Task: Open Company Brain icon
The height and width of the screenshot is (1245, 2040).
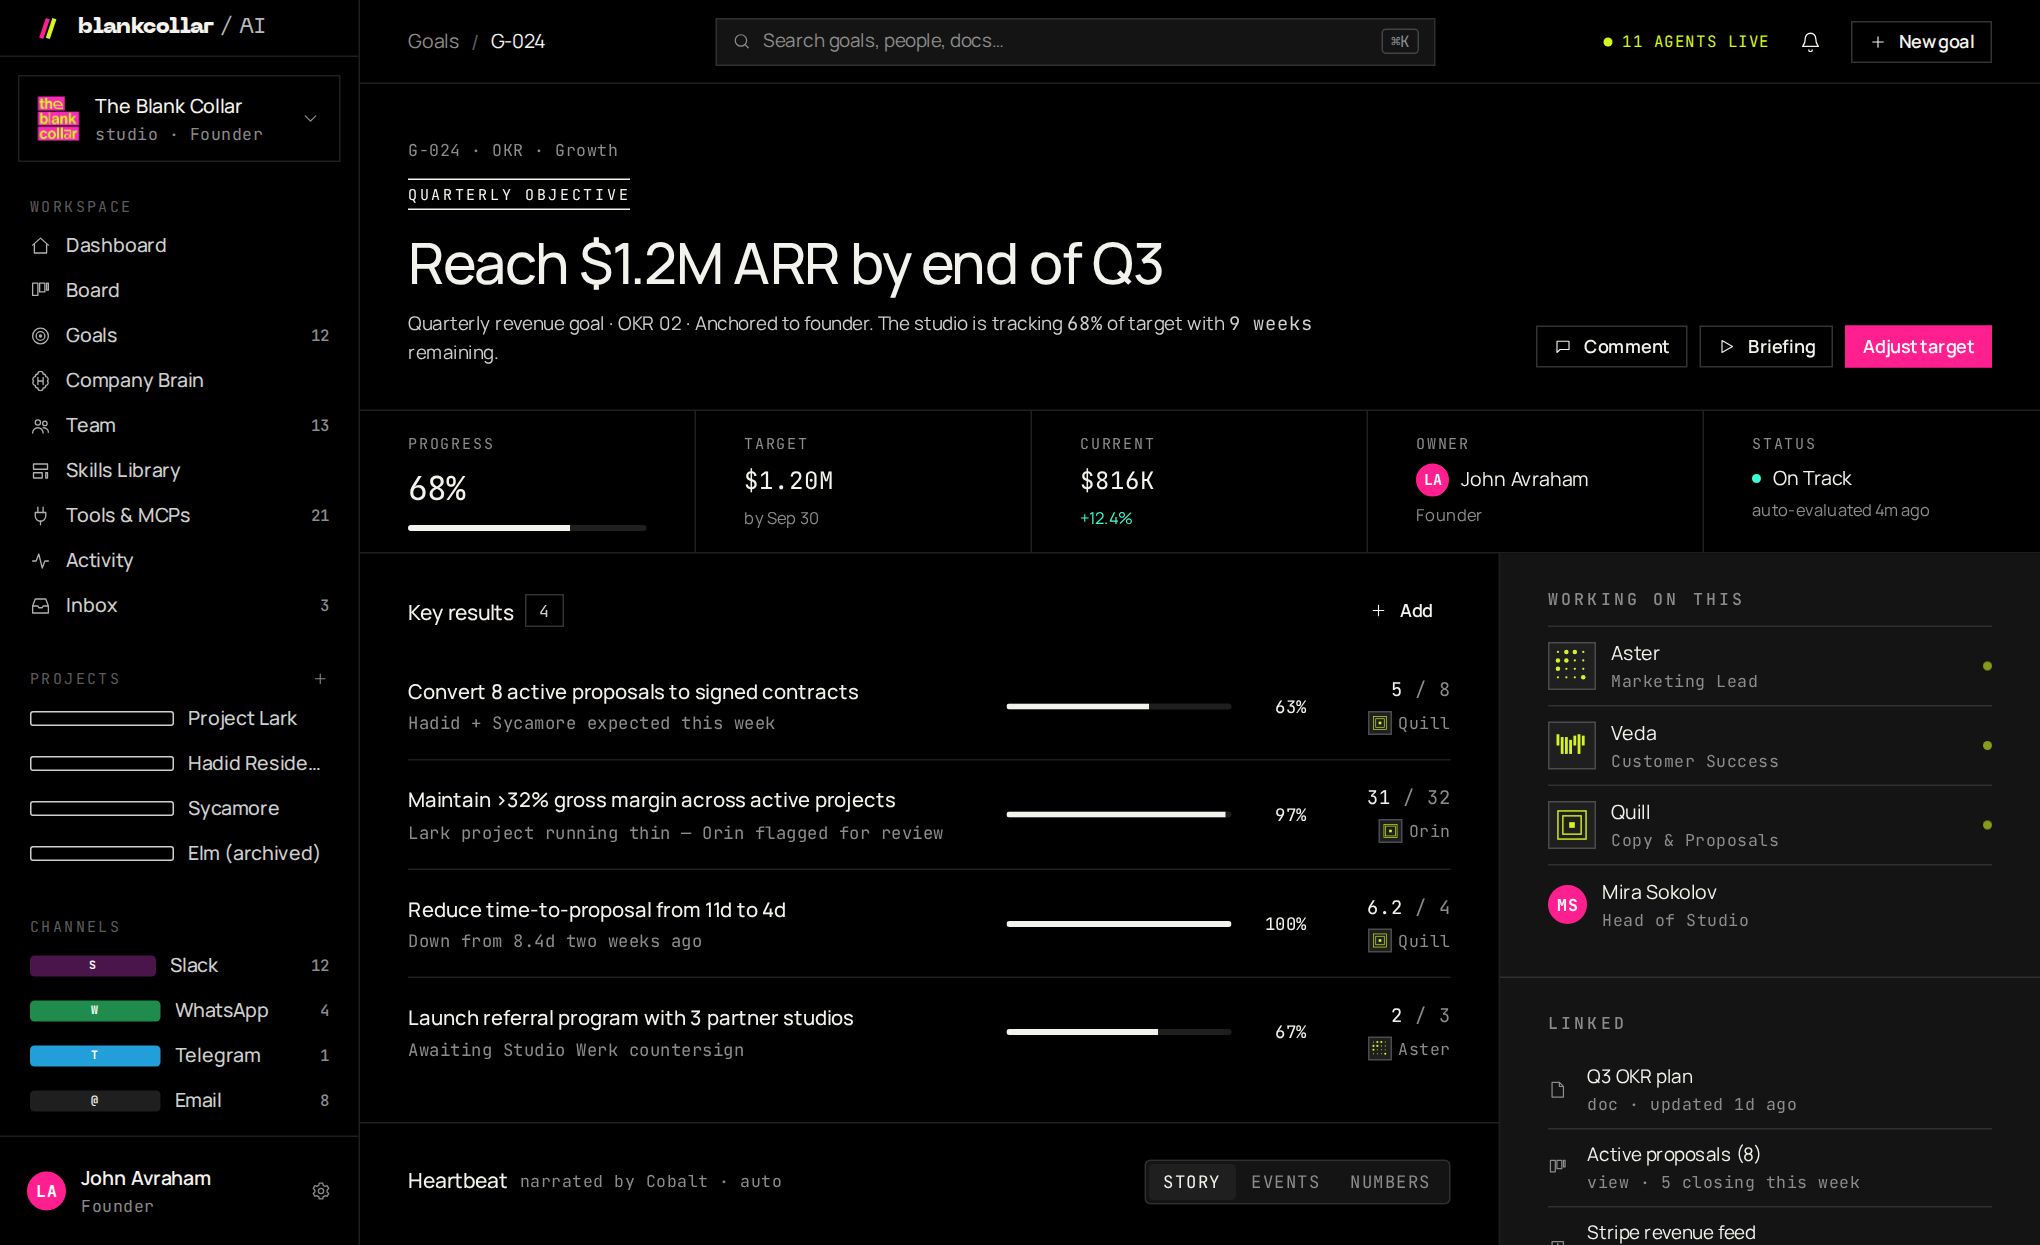Action: point(40,381)
